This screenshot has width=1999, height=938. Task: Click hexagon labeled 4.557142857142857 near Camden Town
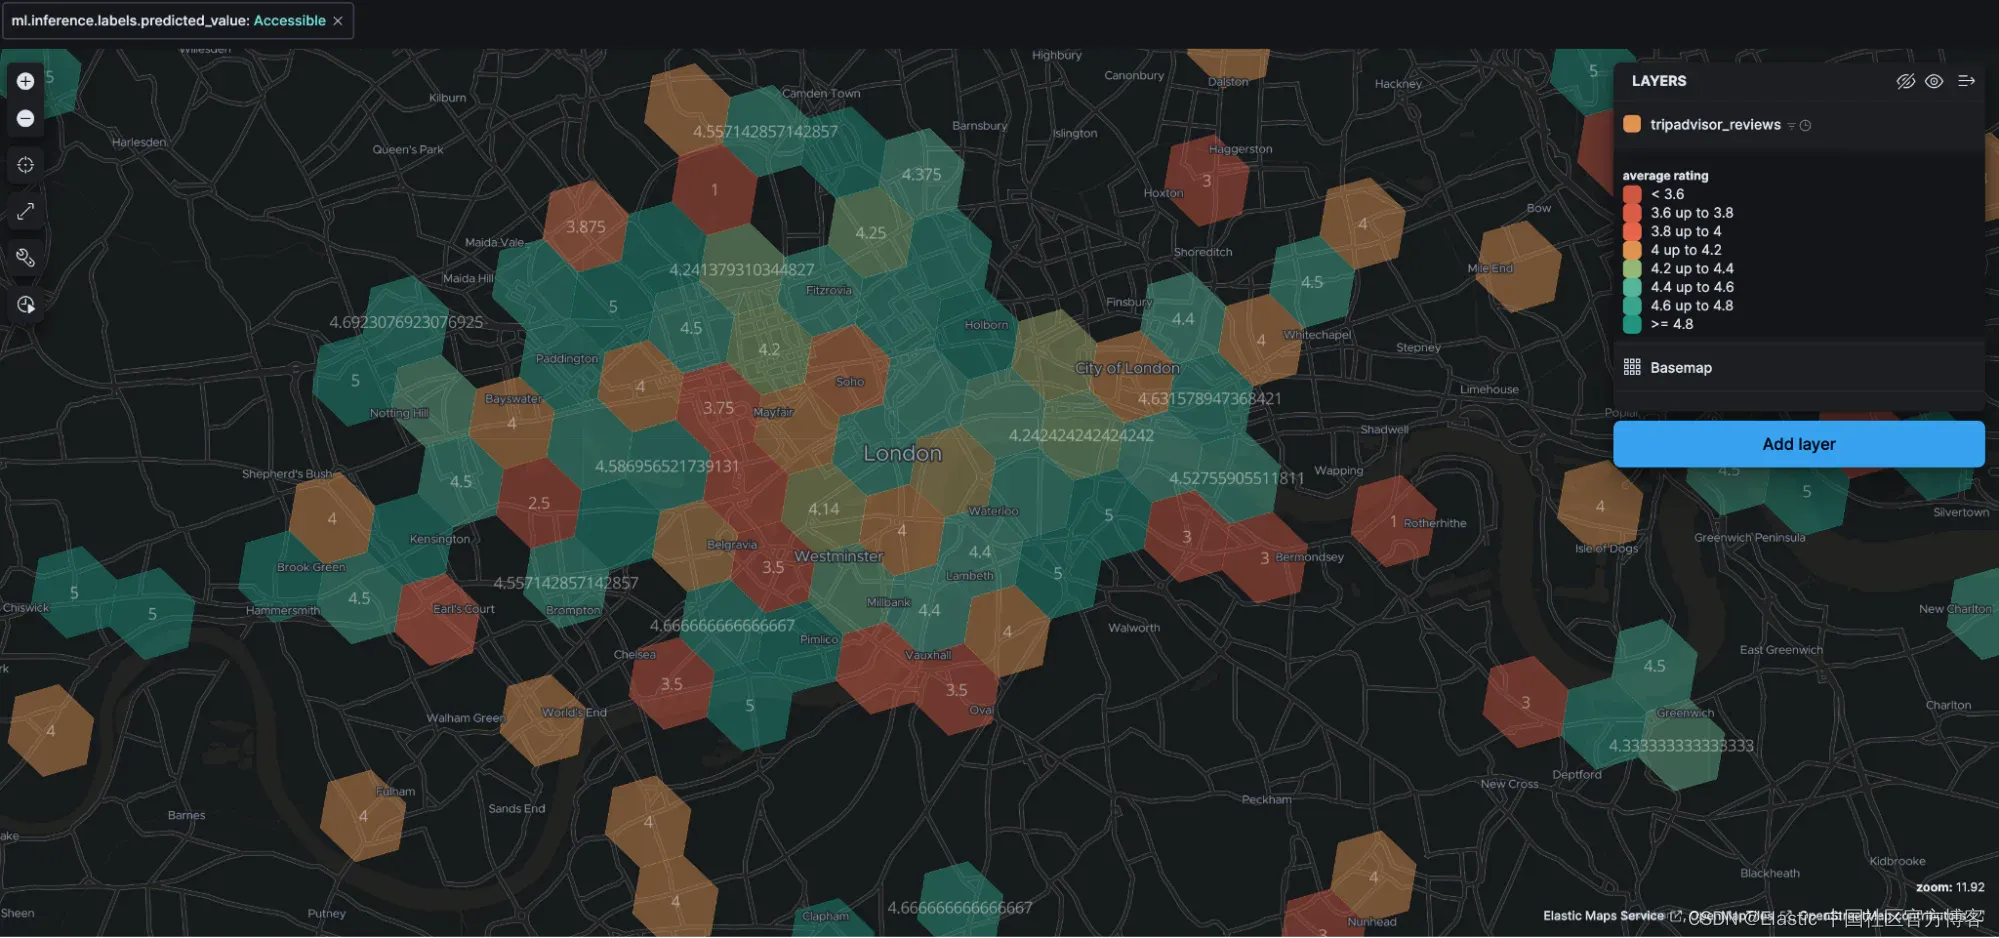(765, 131)
